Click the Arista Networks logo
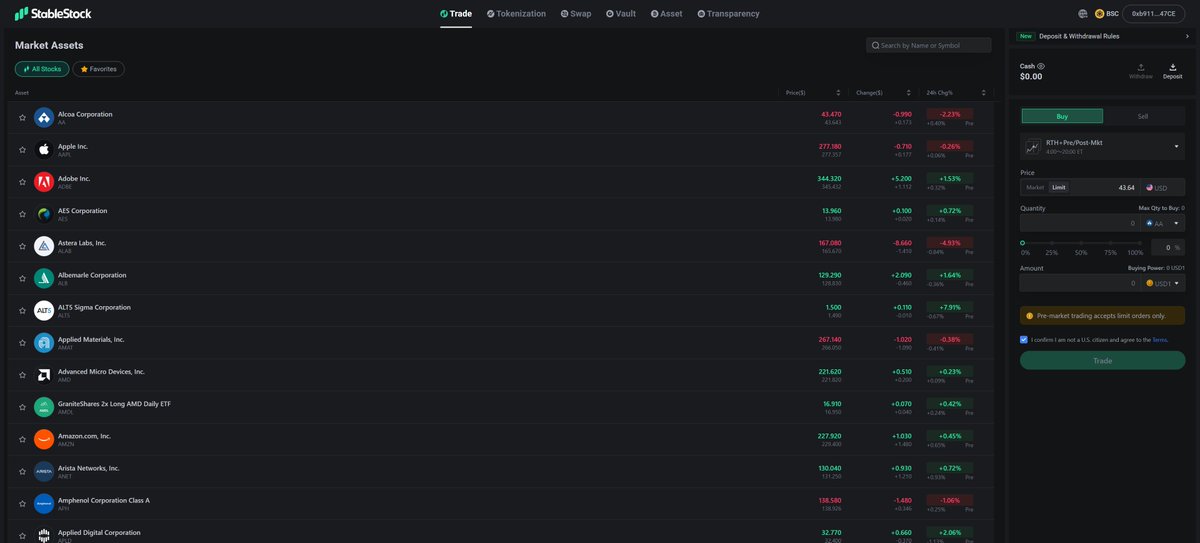Screen dimensions: 1200x543 (44, 471)
